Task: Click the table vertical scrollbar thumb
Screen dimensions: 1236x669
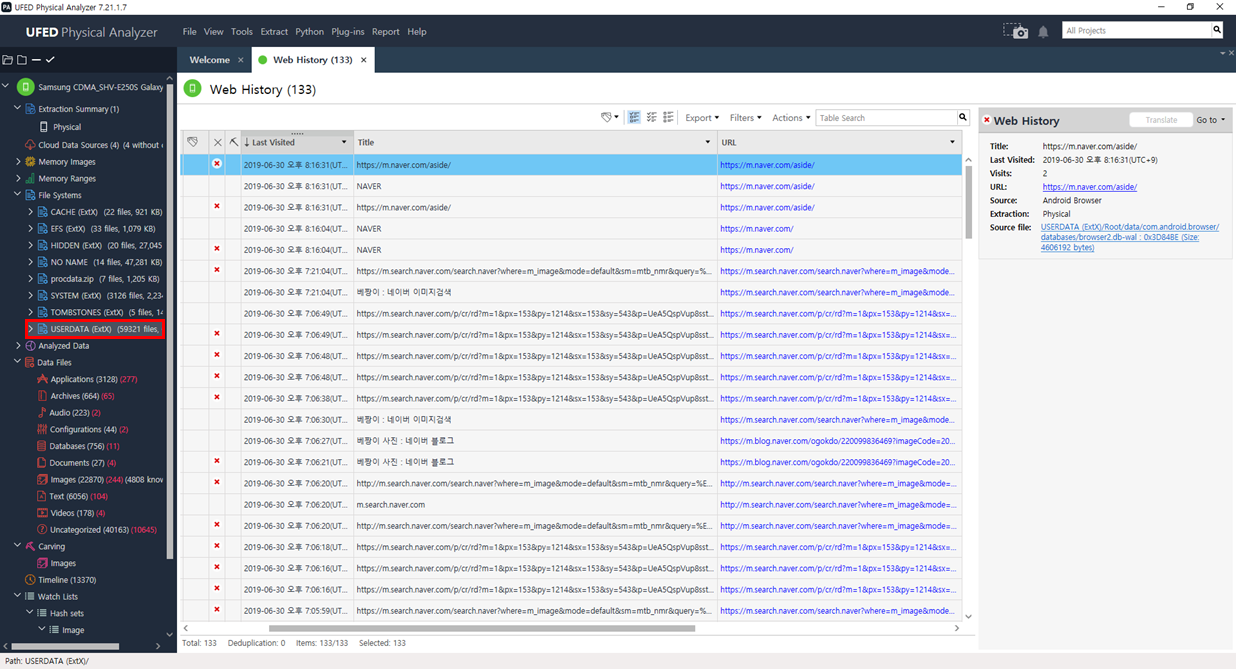Action: [x=968, y=202]
